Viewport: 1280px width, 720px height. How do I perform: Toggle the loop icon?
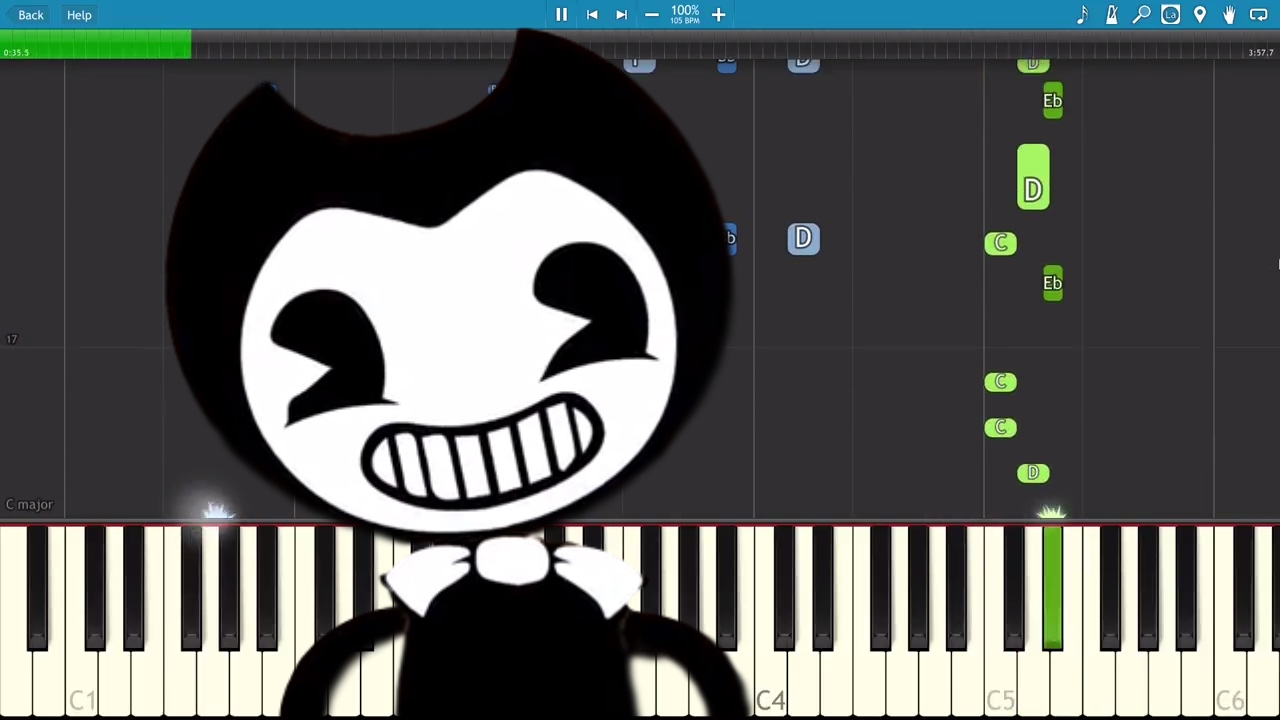(x=1259, y=15)
